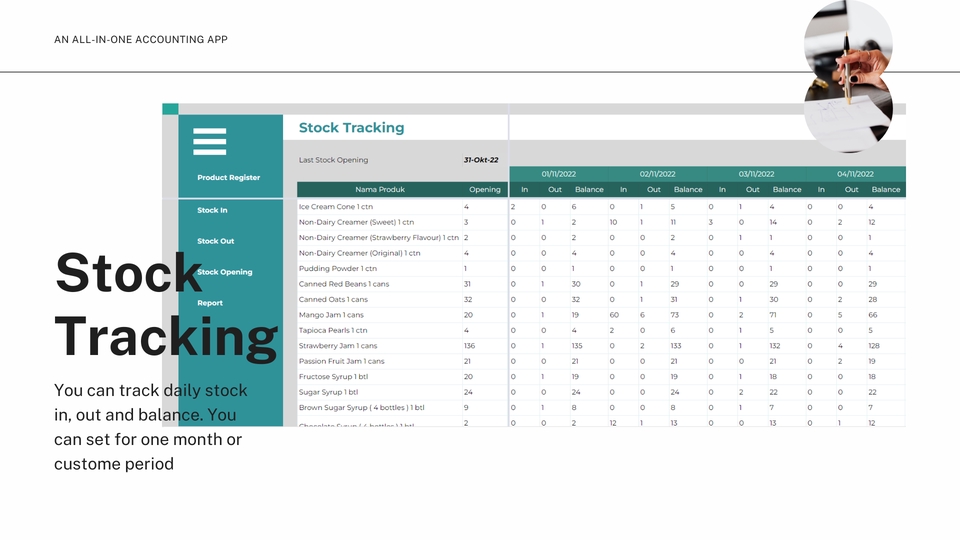Open the Stock Opening menu item
This screenshot has height=540, width=960.
[x=225, y=272]
